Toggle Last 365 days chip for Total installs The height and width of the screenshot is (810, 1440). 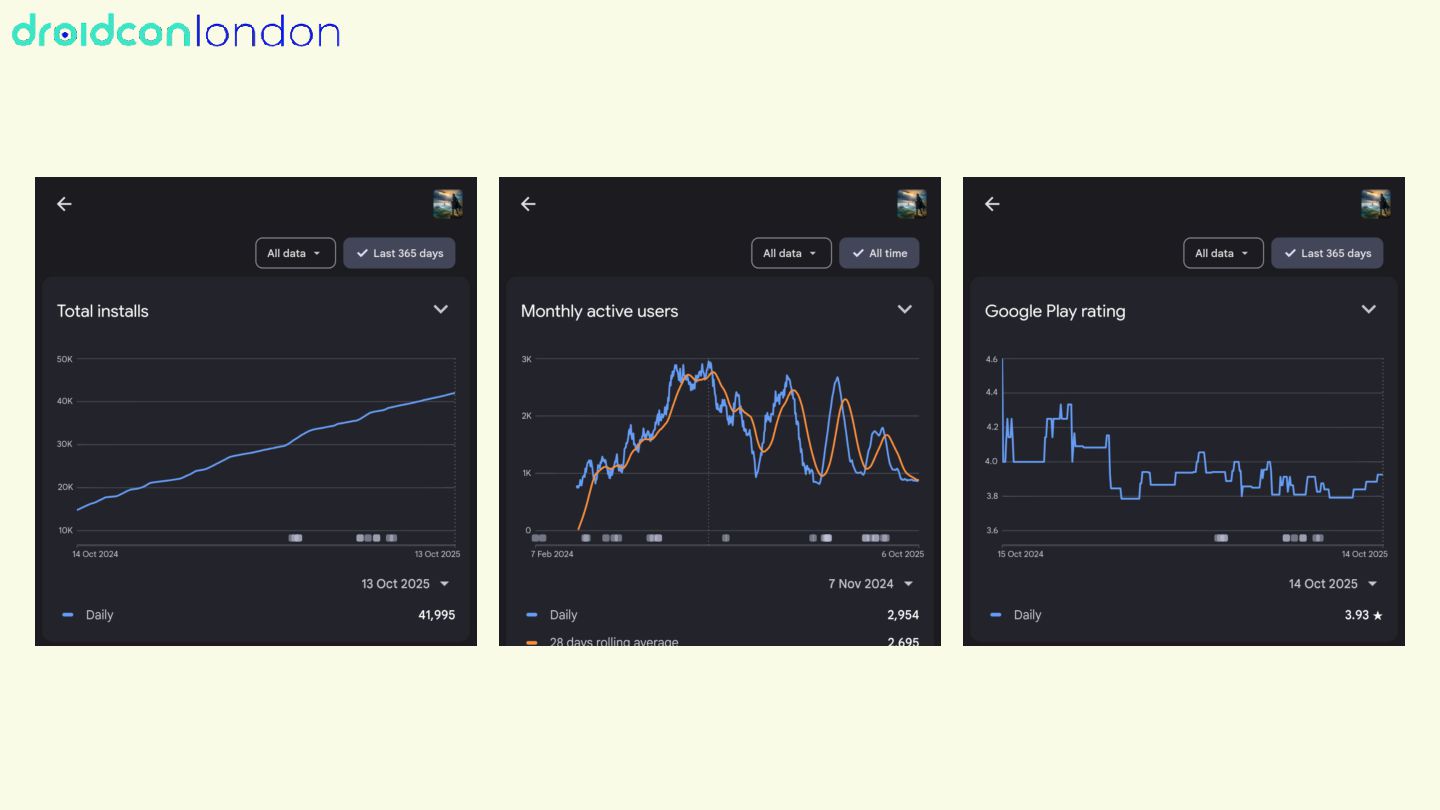(399, 253)
